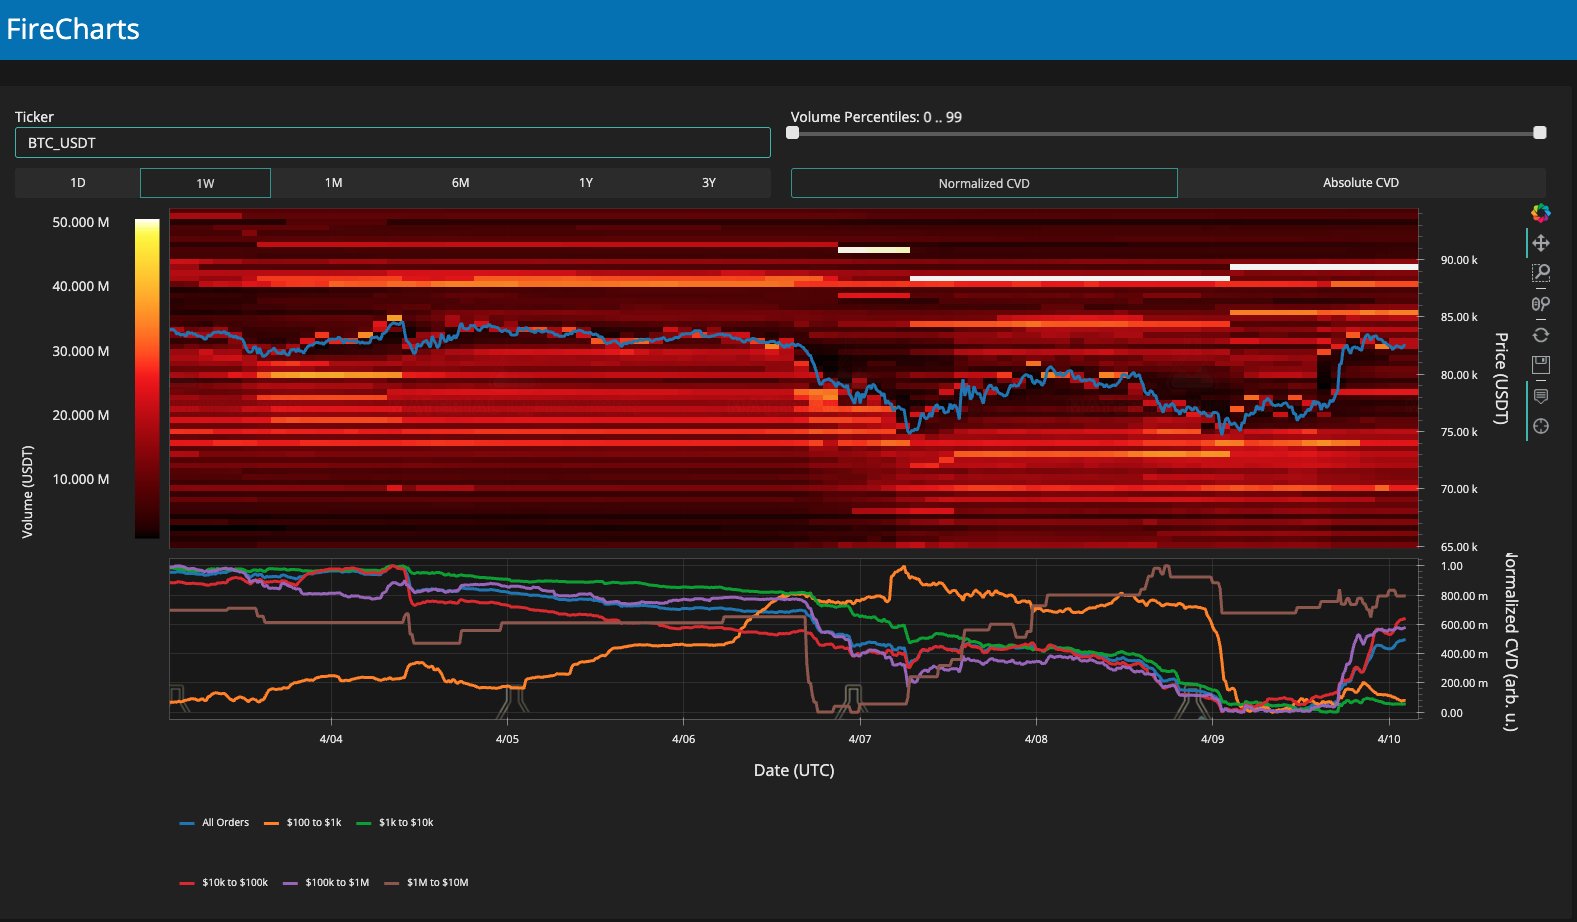
Task: Select the Normalized CVD button
Action: (983, 183)
